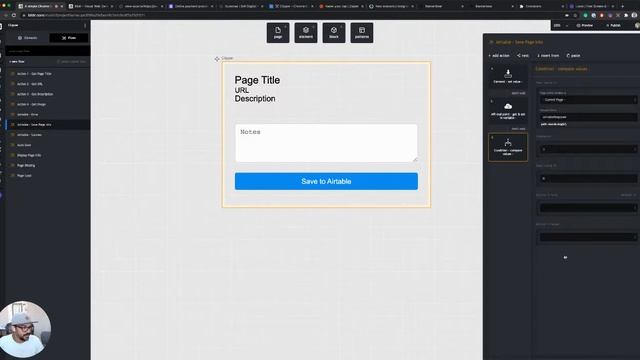Open flow 'action 1 - Get Page Title'
Screen dimensions: 640x360
[x=48, y=74]
